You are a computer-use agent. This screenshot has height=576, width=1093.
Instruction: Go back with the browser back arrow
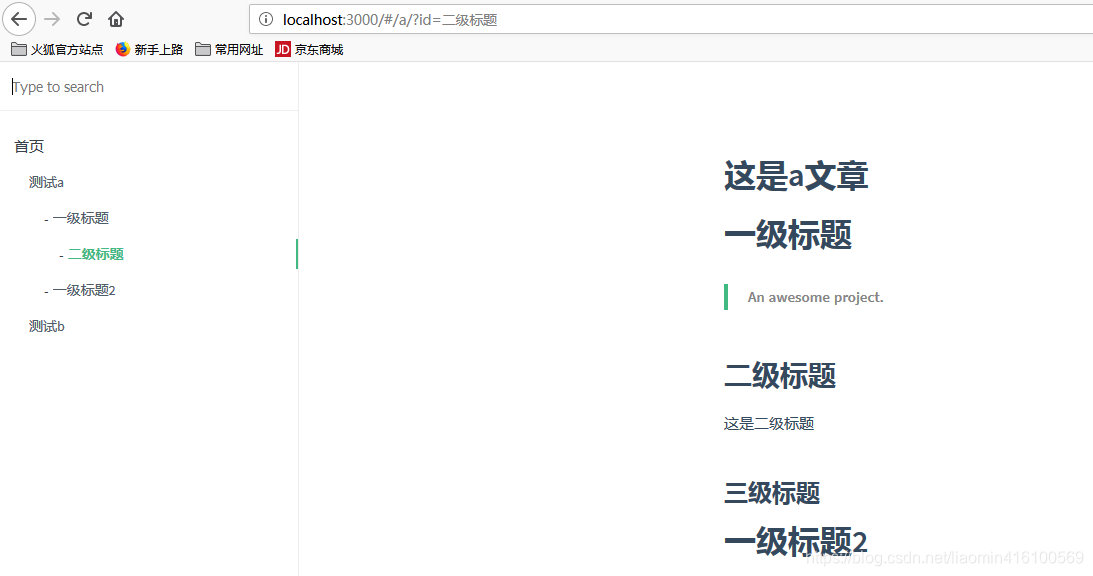19,19
